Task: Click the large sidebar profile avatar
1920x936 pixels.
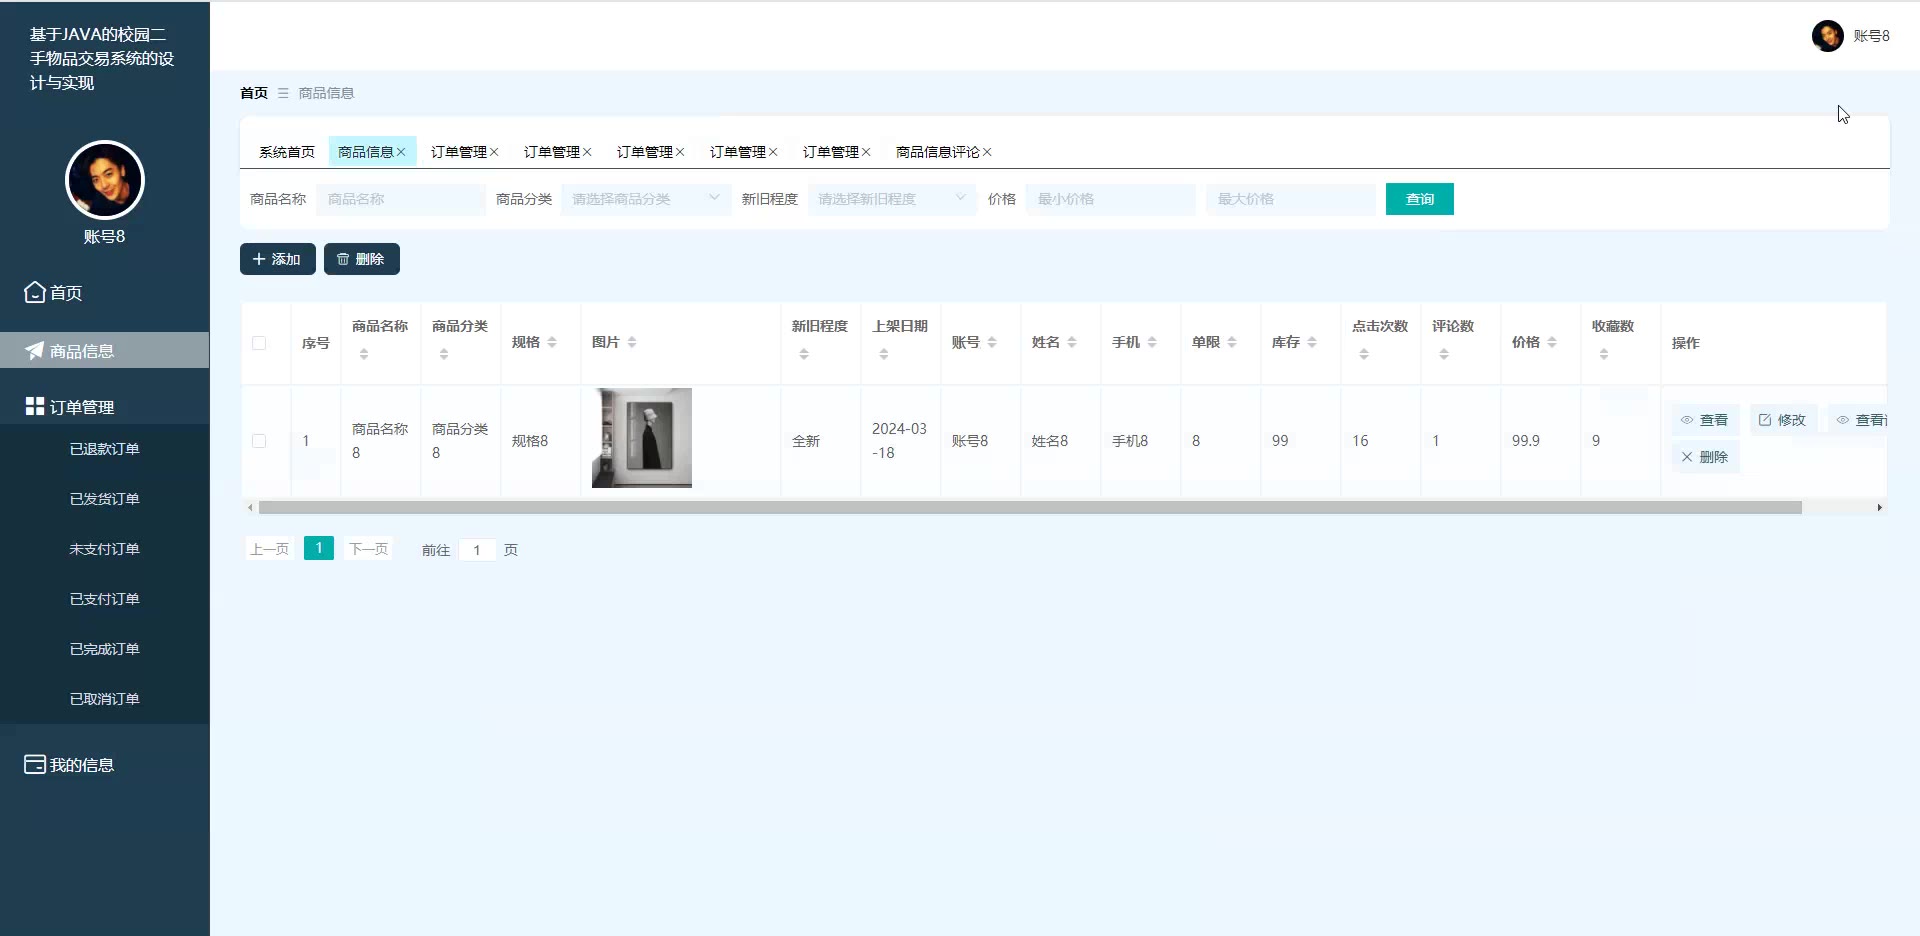Action: (105, 180)
